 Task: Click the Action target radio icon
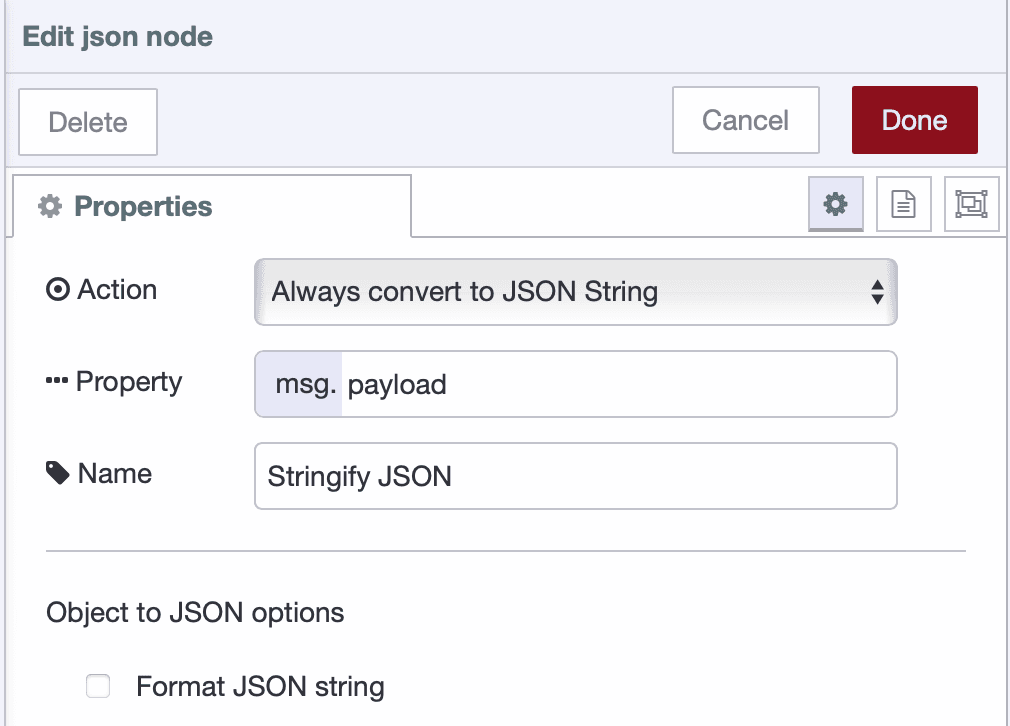[x=60, y=289]
